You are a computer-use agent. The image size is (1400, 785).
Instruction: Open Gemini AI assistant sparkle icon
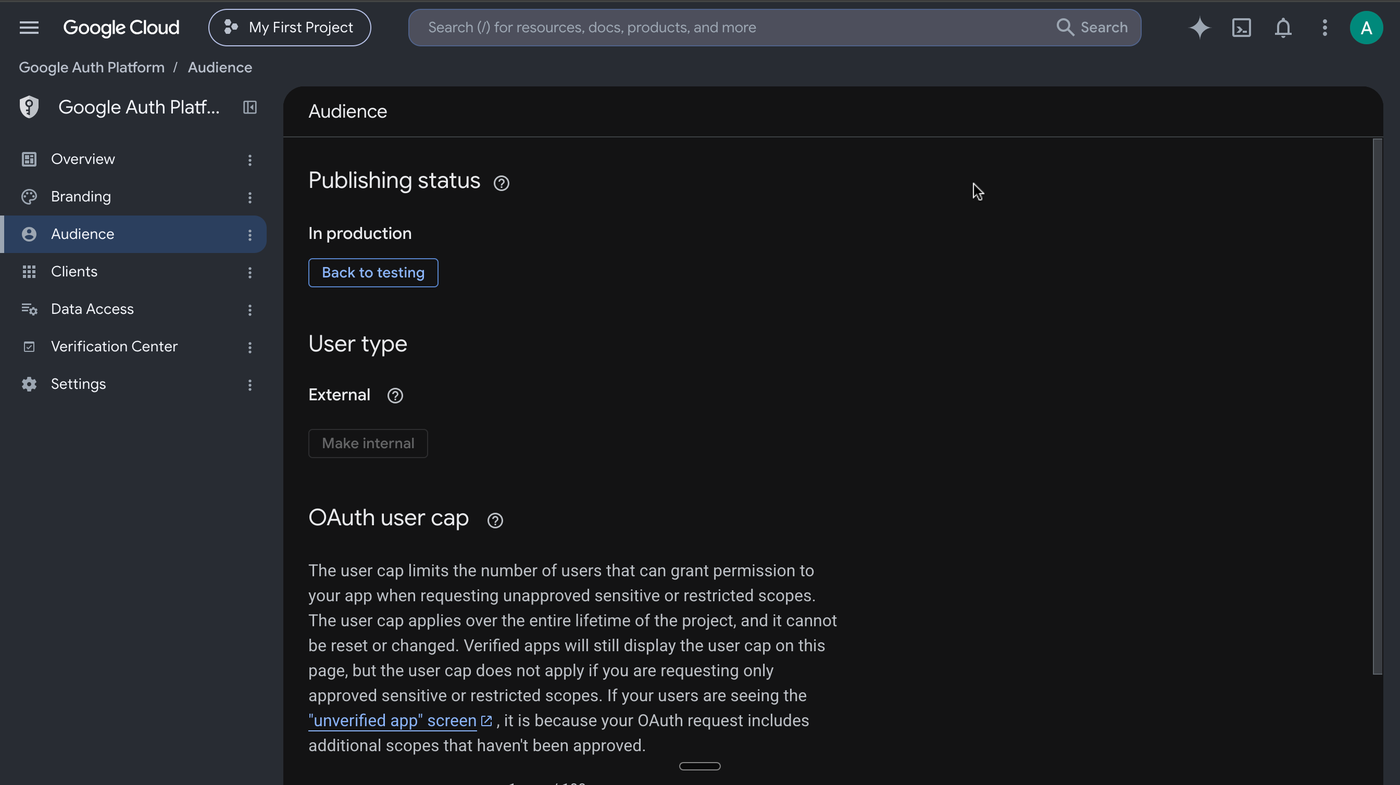1199,28
